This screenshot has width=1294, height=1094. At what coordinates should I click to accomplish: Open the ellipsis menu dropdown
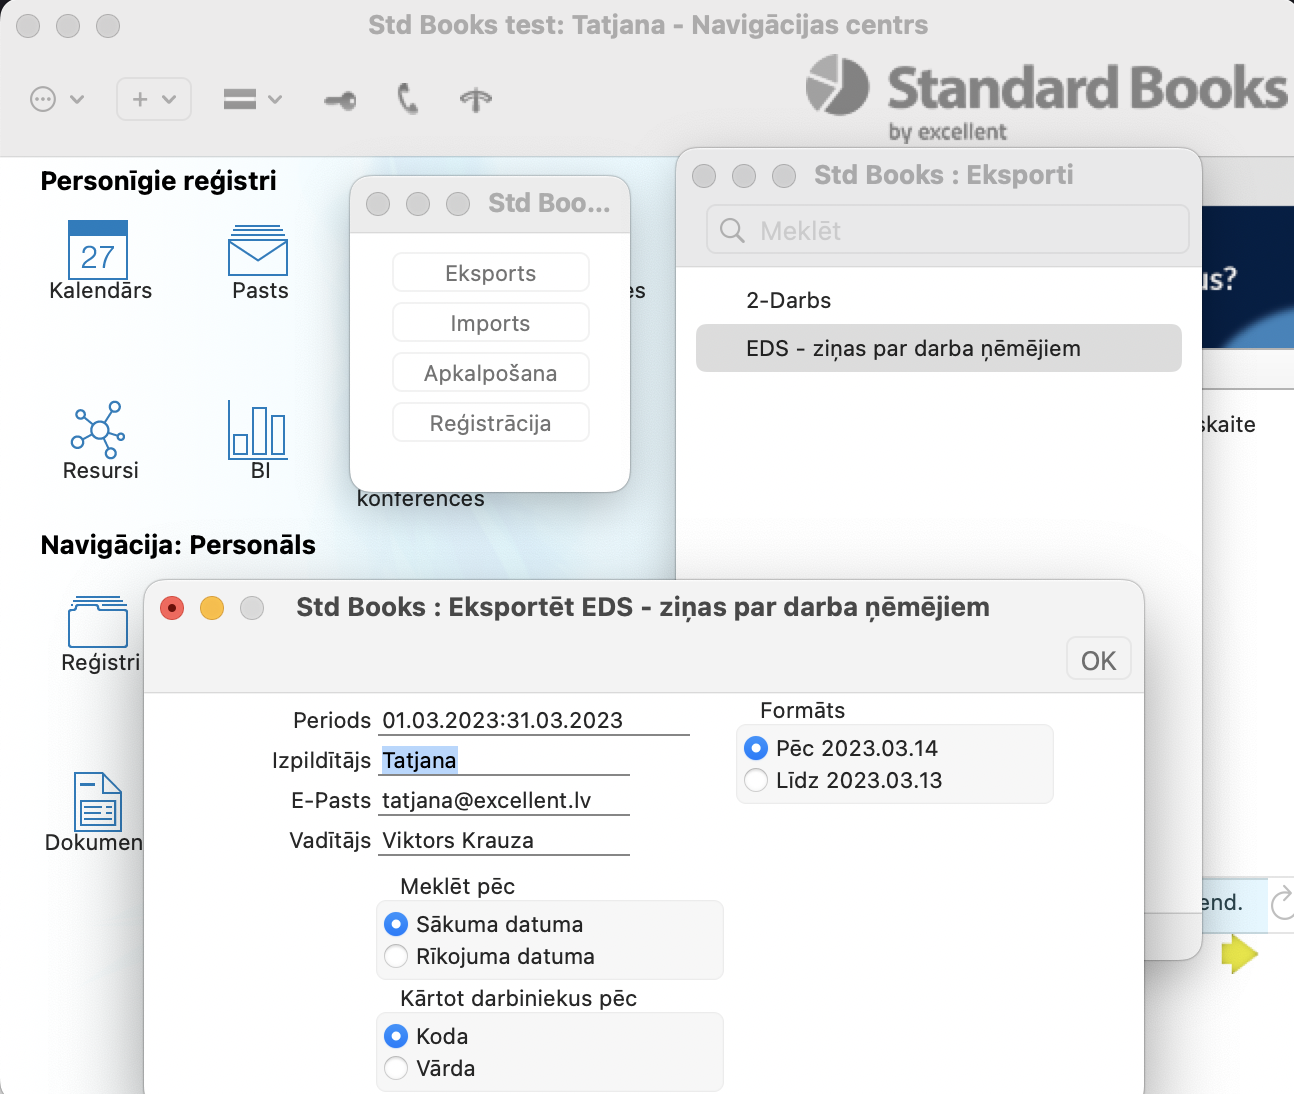click(57, 99)
